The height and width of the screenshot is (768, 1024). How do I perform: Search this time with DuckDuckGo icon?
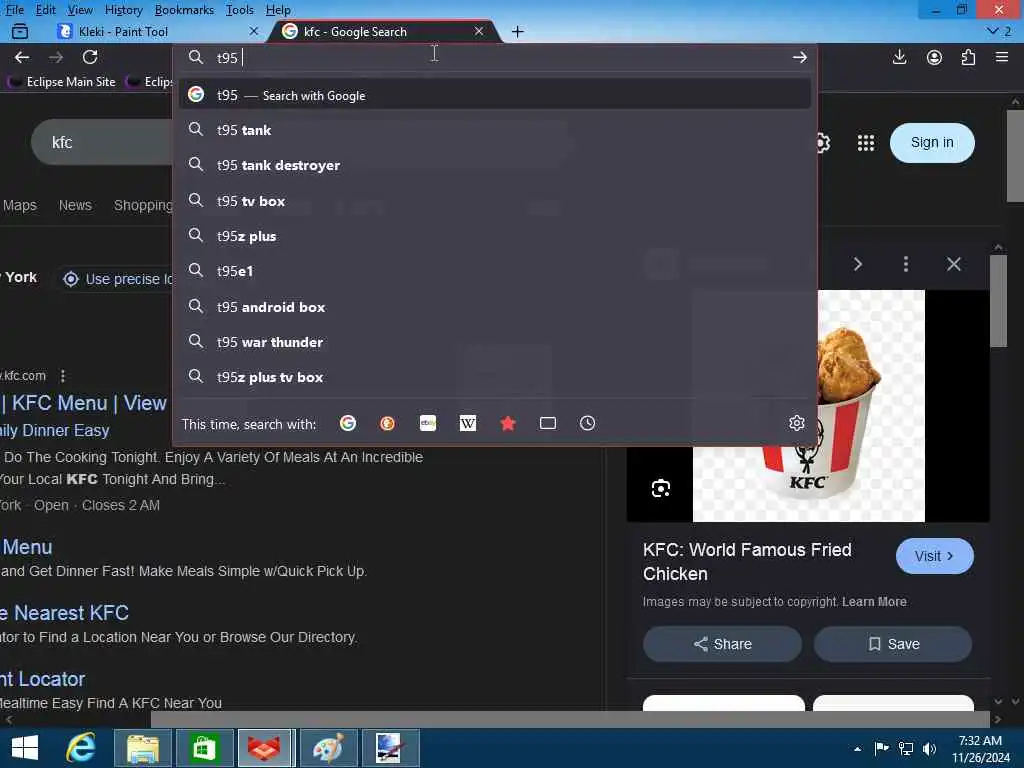coord(387,423)
